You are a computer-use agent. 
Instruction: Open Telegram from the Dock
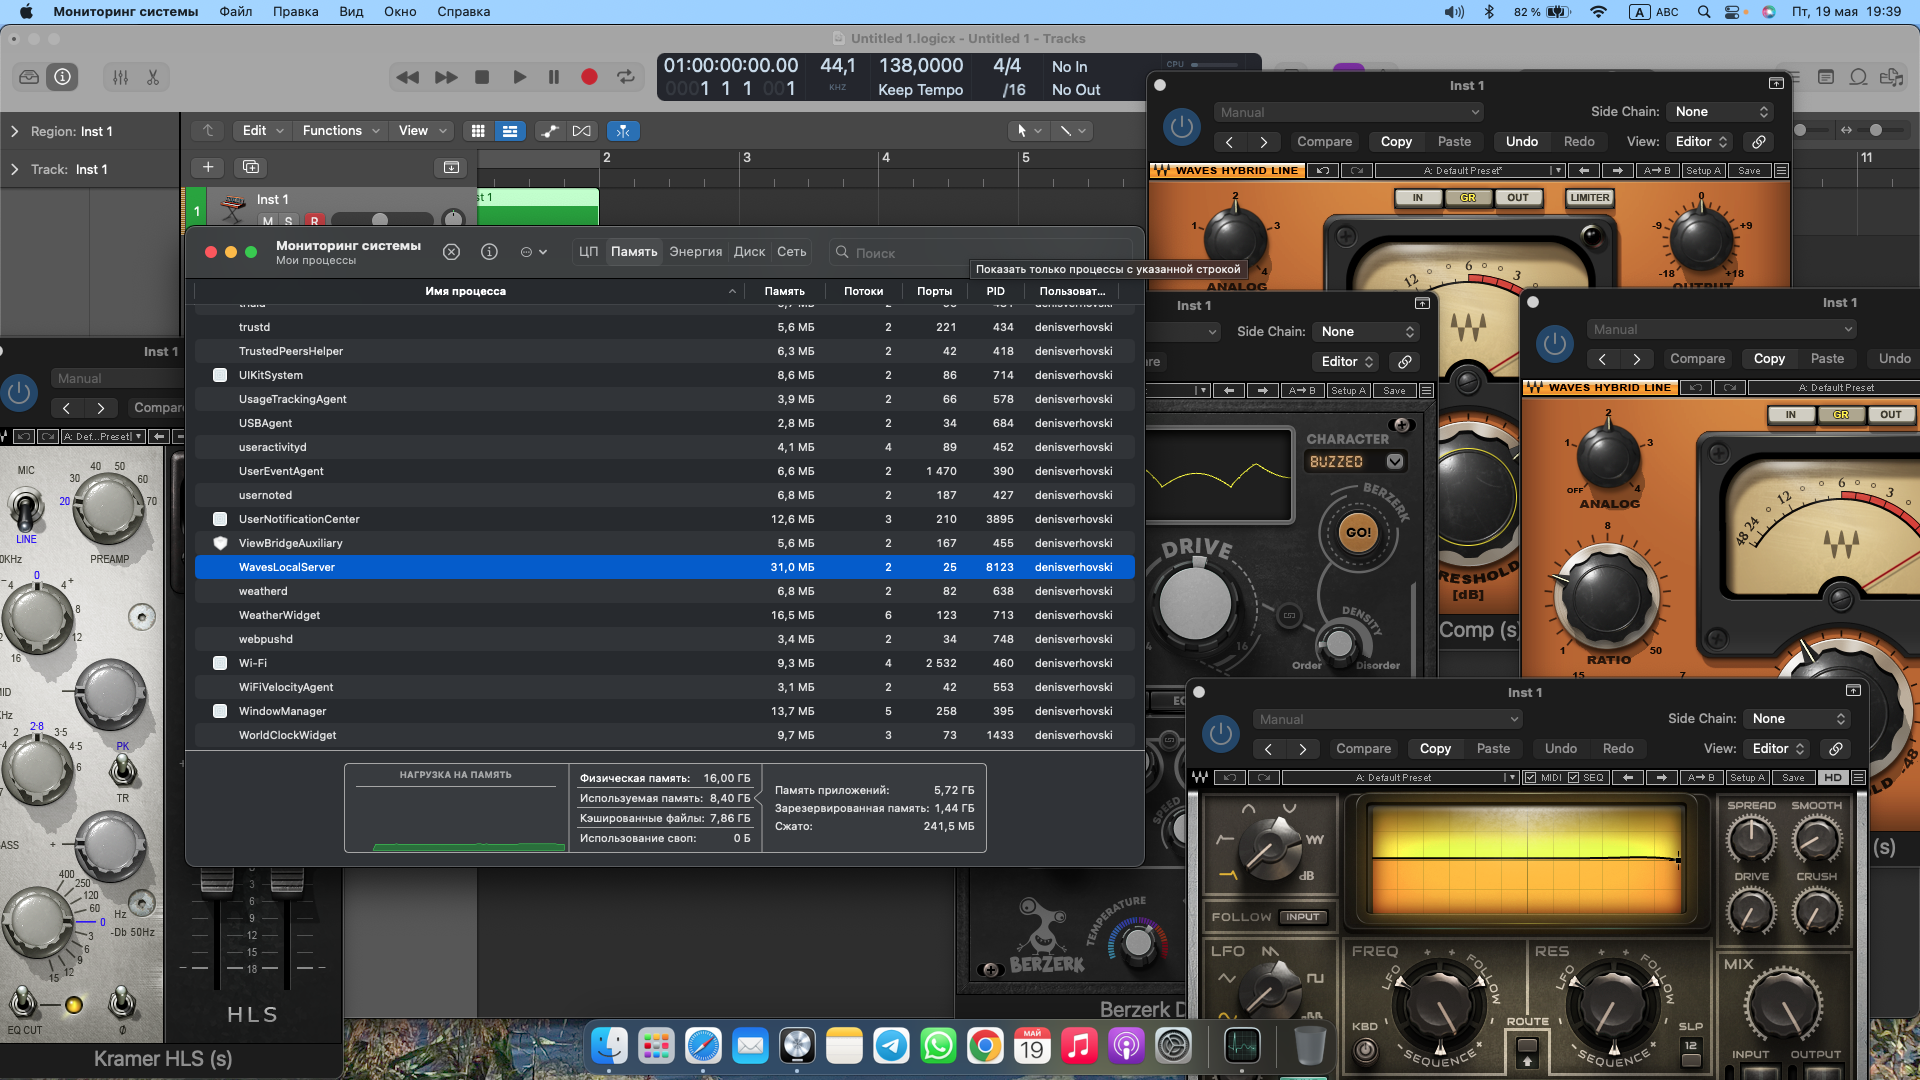tap(891, 1046)
